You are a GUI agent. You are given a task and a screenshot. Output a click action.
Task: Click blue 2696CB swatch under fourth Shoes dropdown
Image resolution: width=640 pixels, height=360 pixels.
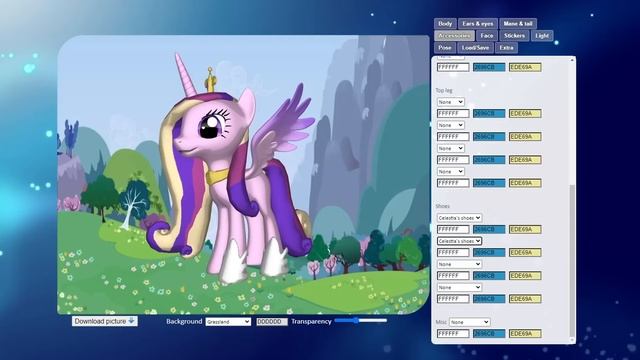click(x=489, y=299)
